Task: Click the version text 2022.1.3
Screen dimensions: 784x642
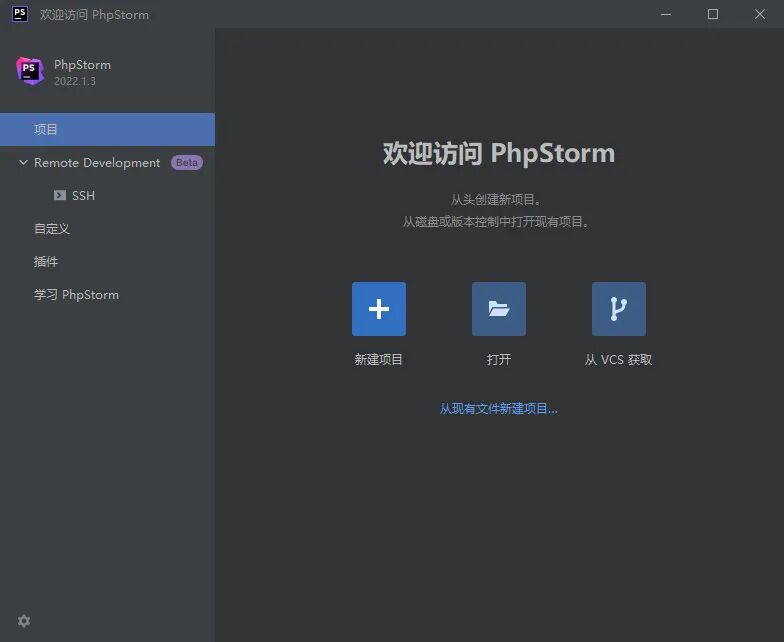Action: 75,81
